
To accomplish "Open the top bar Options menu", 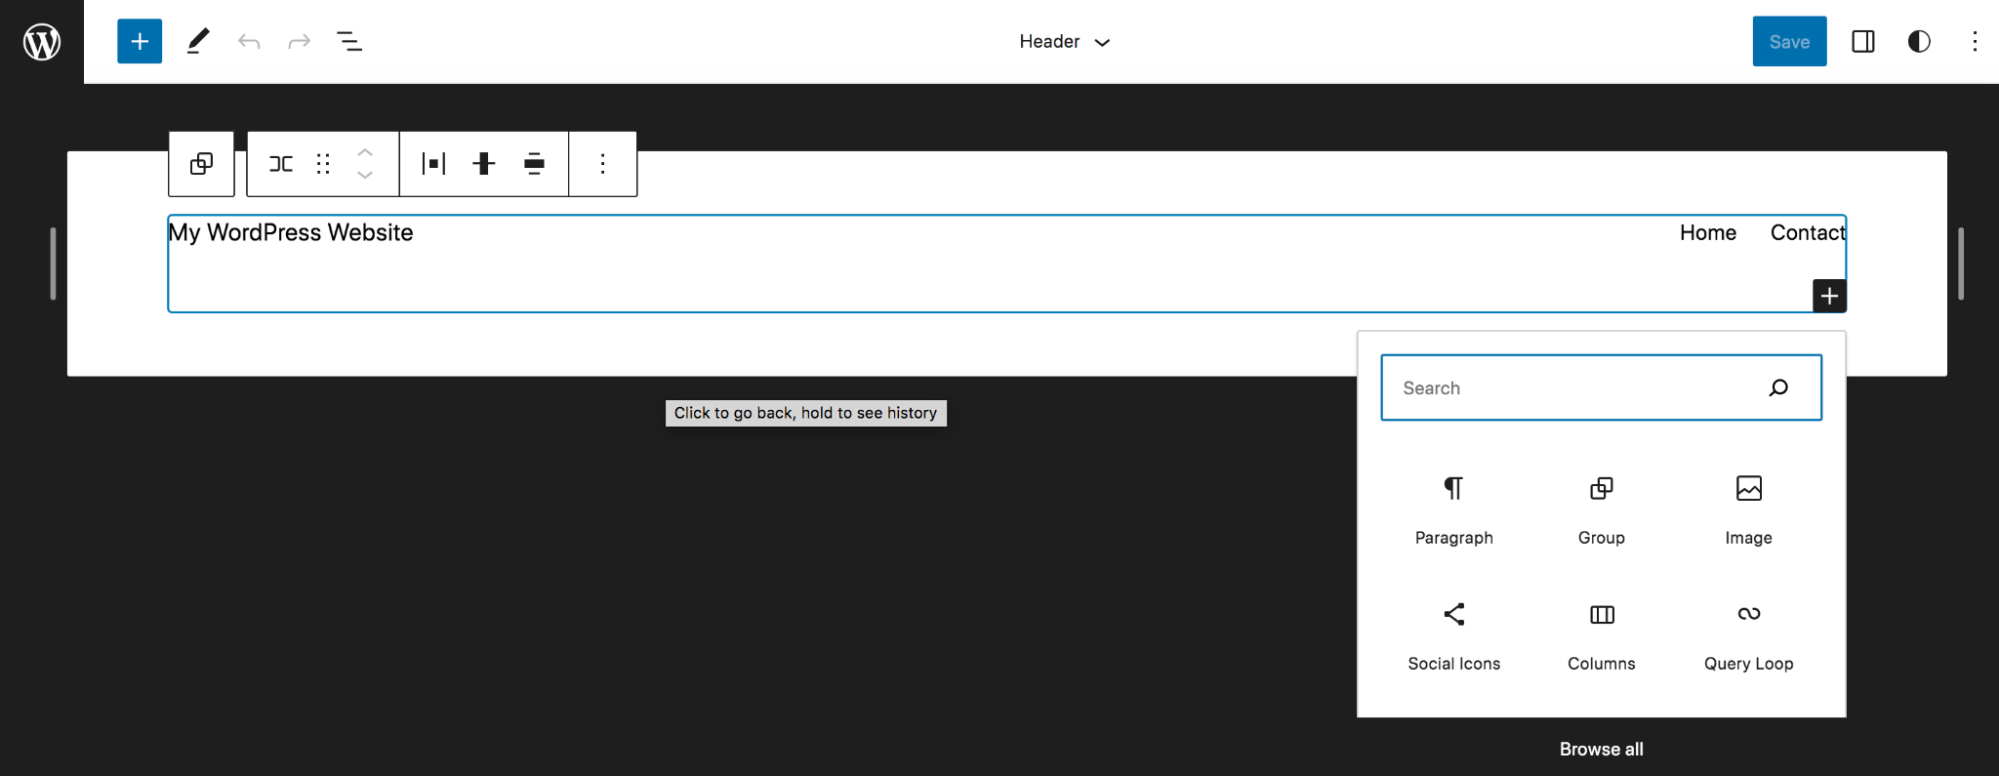I will [x=1974, y=41].
